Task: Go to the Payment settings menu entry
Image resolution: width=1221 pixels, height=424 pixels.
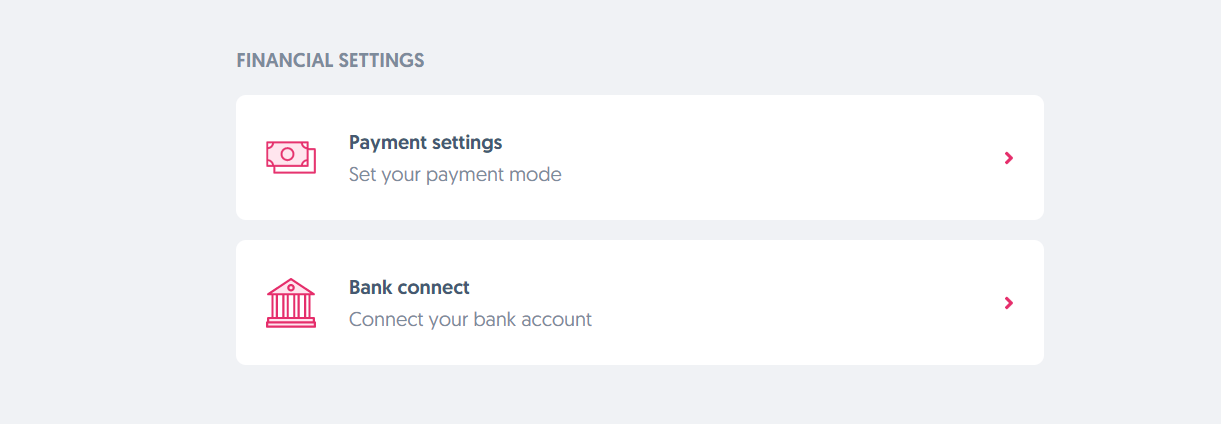Action: tap(639, 157)
